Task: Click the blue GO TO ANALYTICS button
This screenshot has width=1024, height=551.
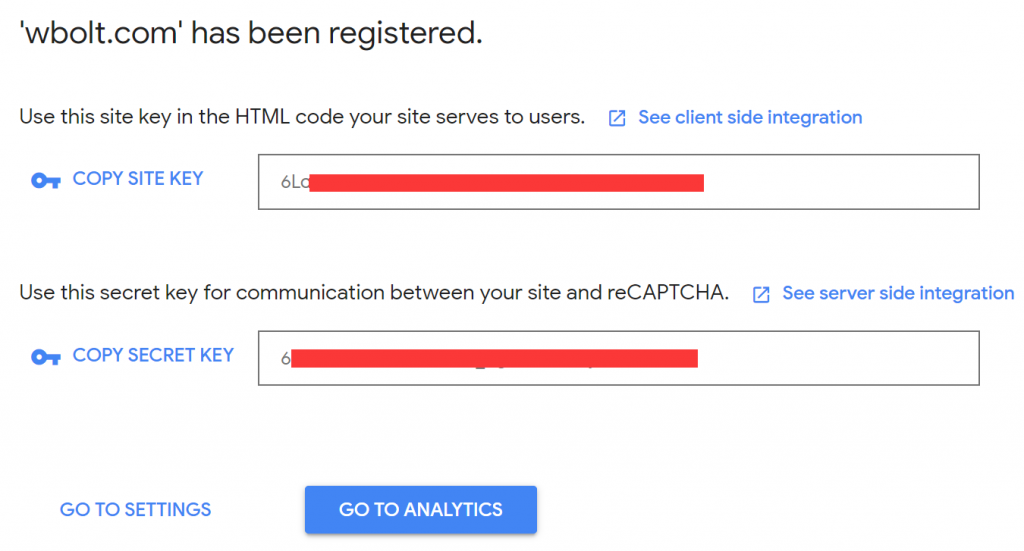Action: [420, 509]
